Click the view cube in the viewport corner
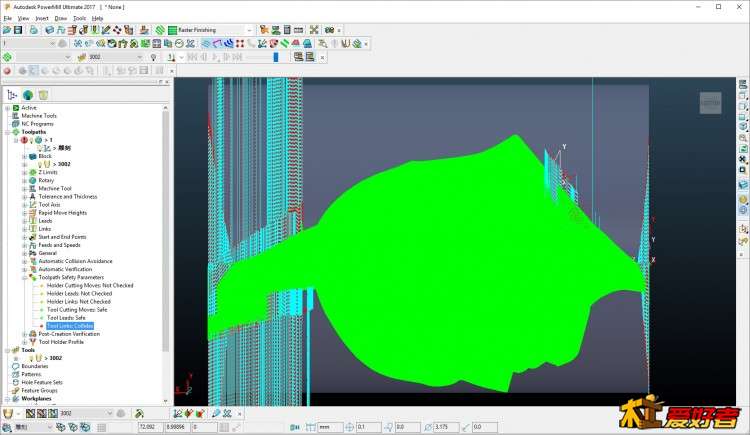 [x=710, y=103]
